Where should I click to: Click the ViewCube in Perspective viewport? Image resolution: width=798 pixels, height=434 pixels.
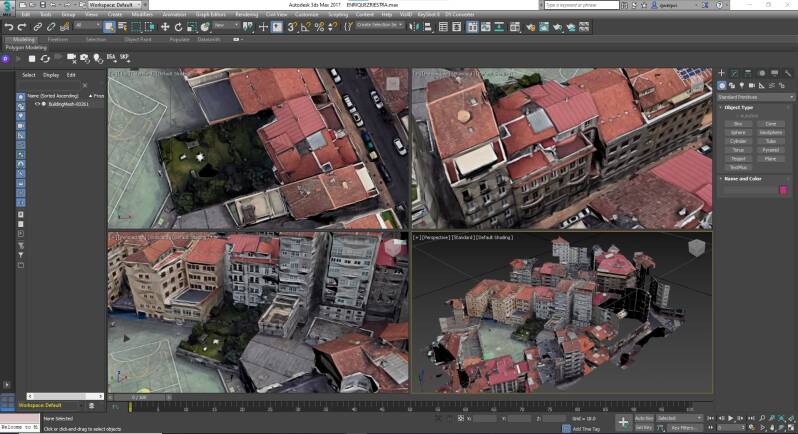pos(695,248)
